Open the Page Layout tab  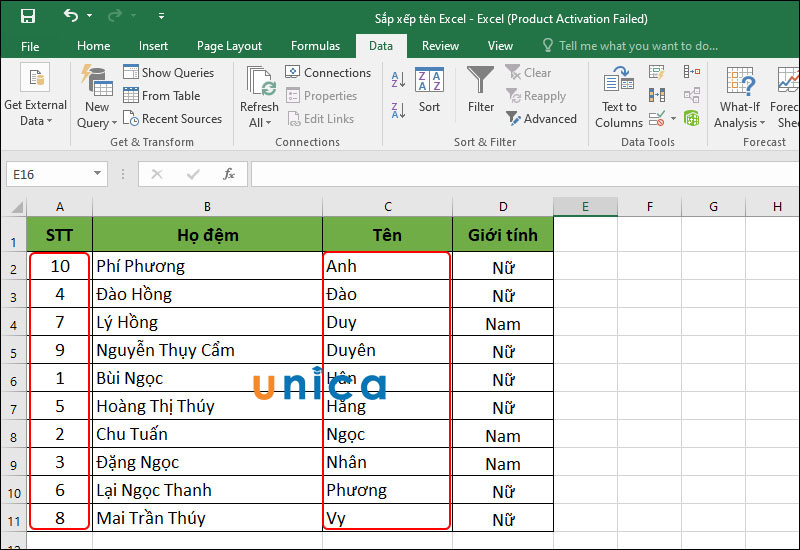coord(229,46)
